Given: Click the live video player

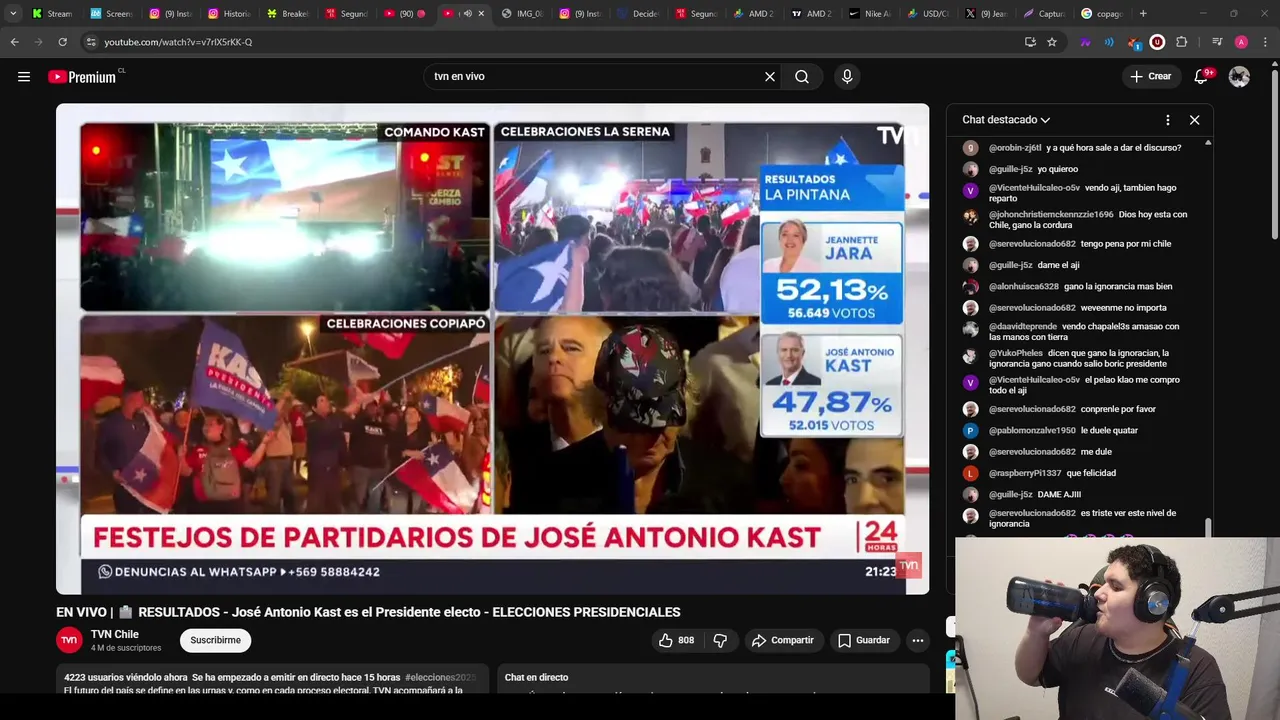Looking at the screenshot, I should click(x=492, y=349).
